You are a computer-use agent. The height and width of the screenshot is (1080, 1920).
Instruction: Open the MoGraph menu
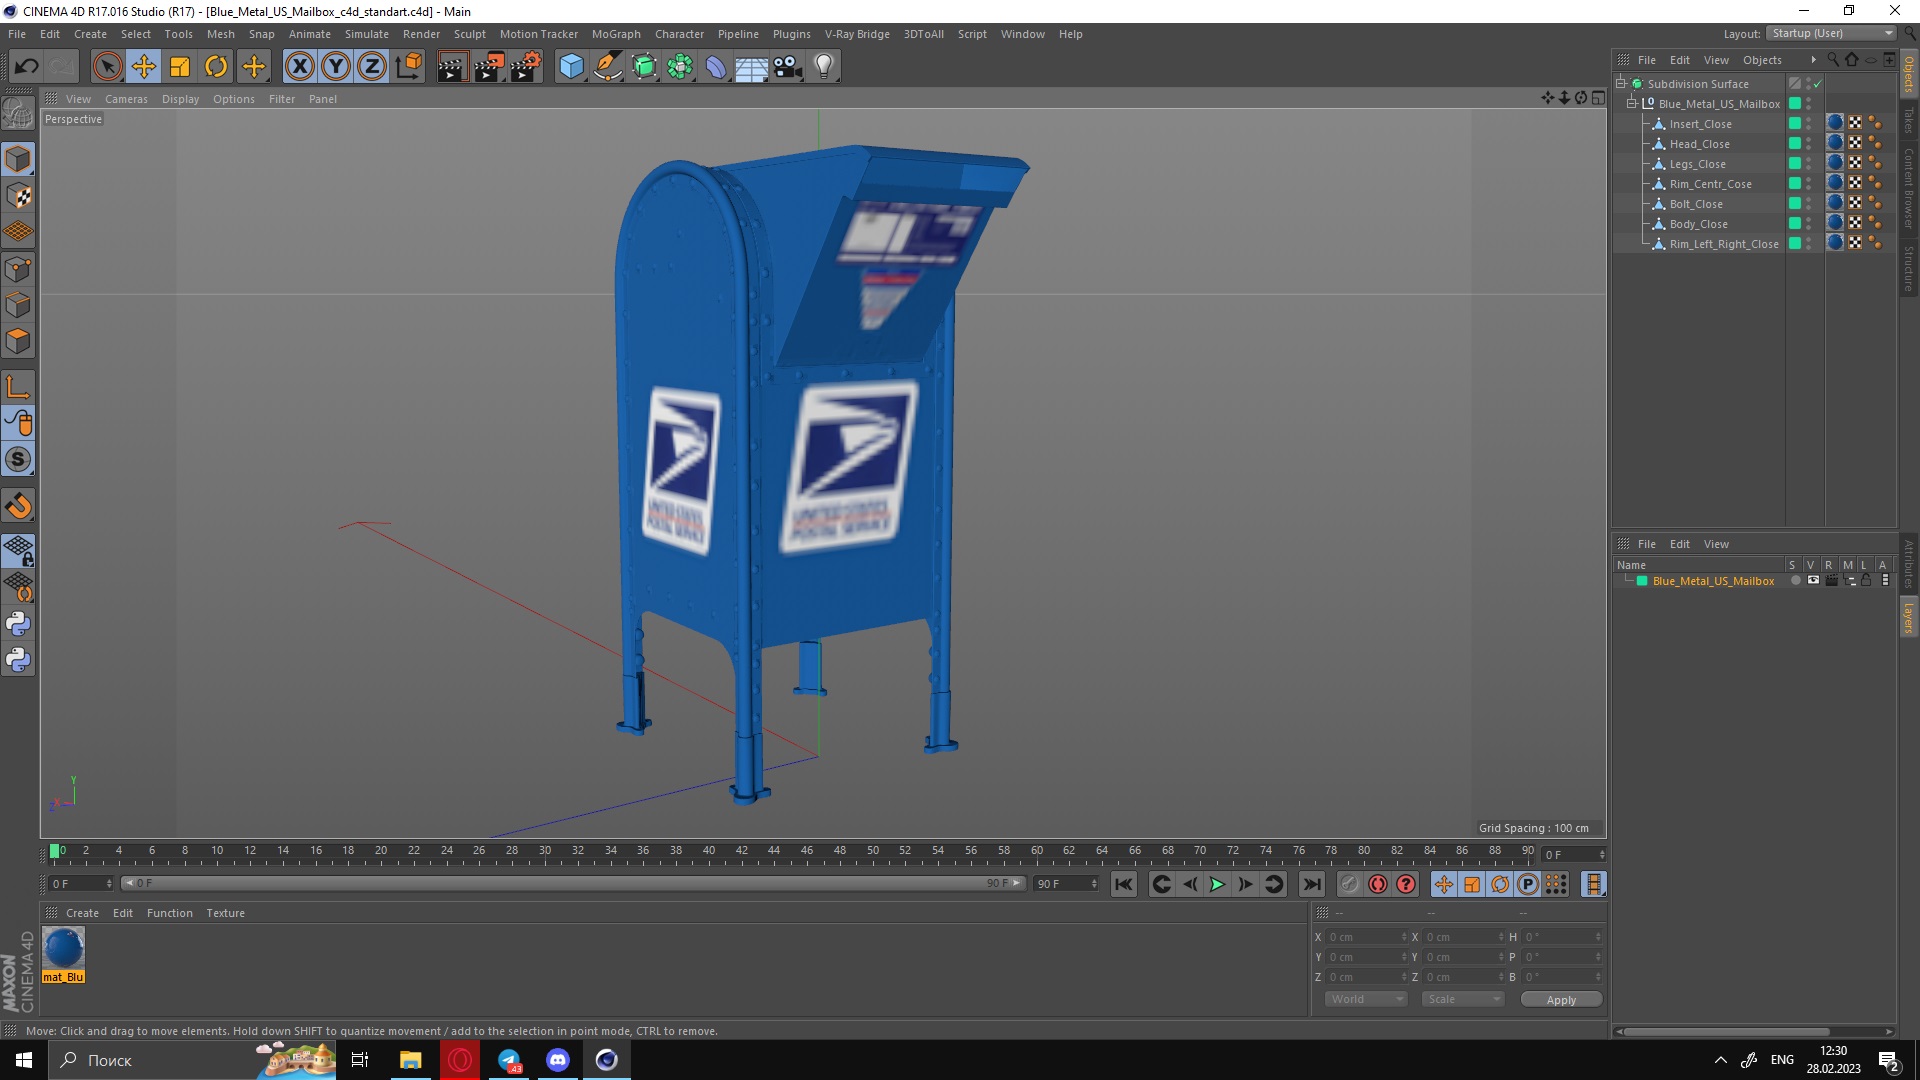[616, 34]
